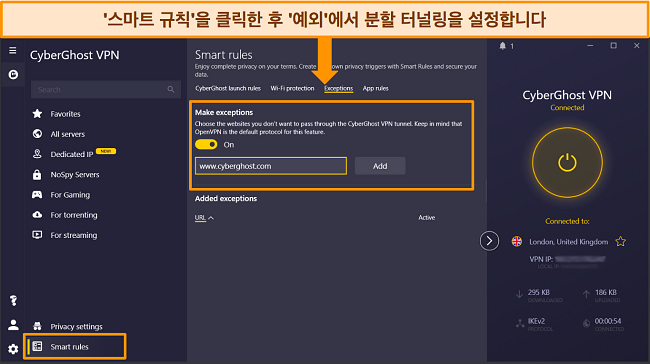650x364 pixels.
Task: Click London, United Kingdom server name
Action: click(x=568, y=242)
